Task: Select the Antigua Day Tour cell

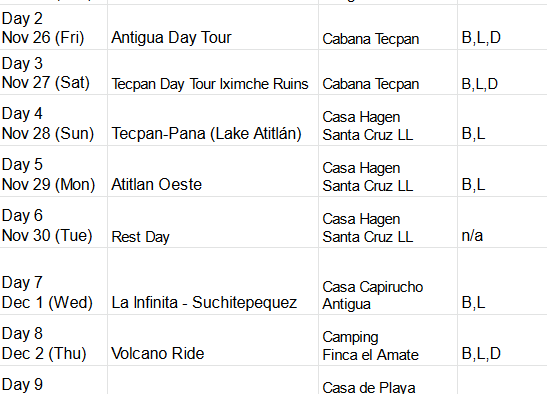Action: click(x=213, y=27)
